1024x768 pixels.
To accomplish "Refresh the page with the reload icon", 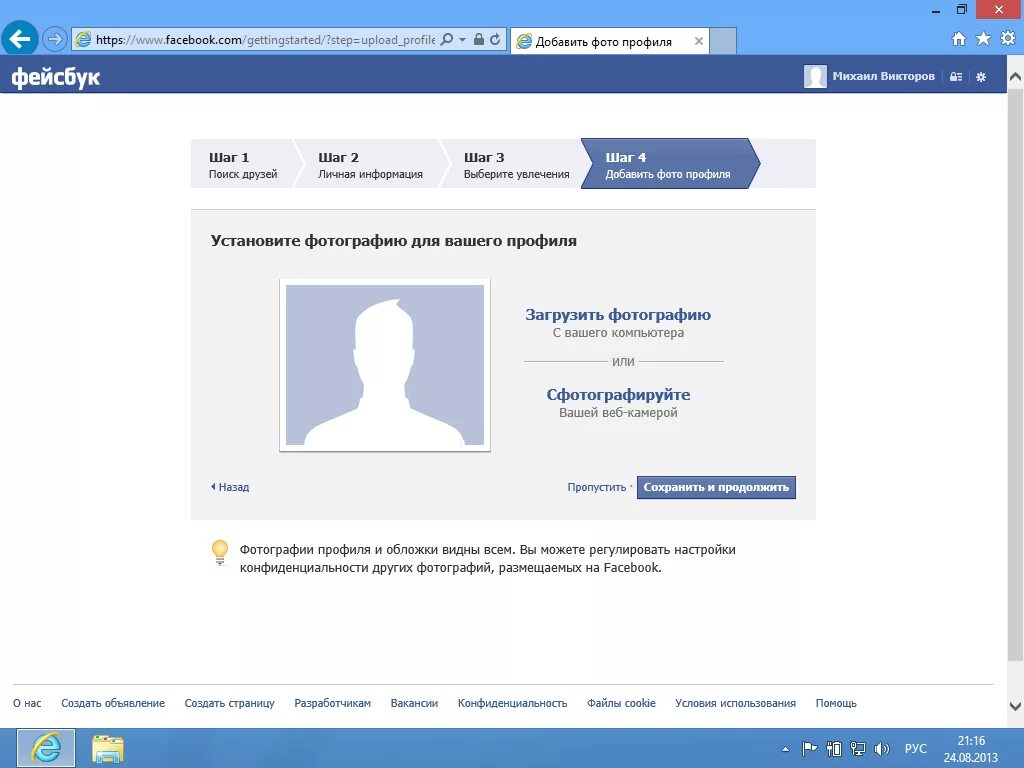I will (496, 39).
